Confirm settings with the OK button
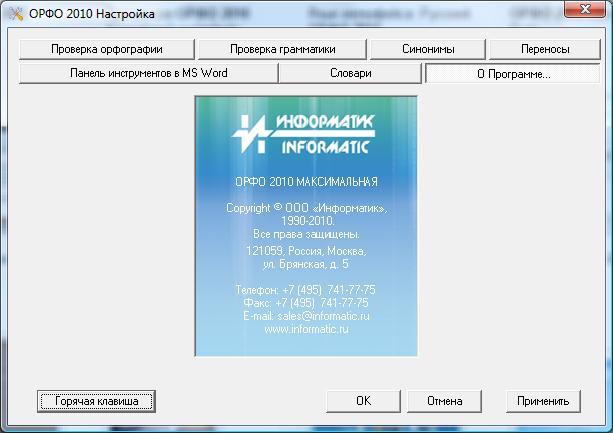Viewport: 613px width, 433px height. pos(363,401)
